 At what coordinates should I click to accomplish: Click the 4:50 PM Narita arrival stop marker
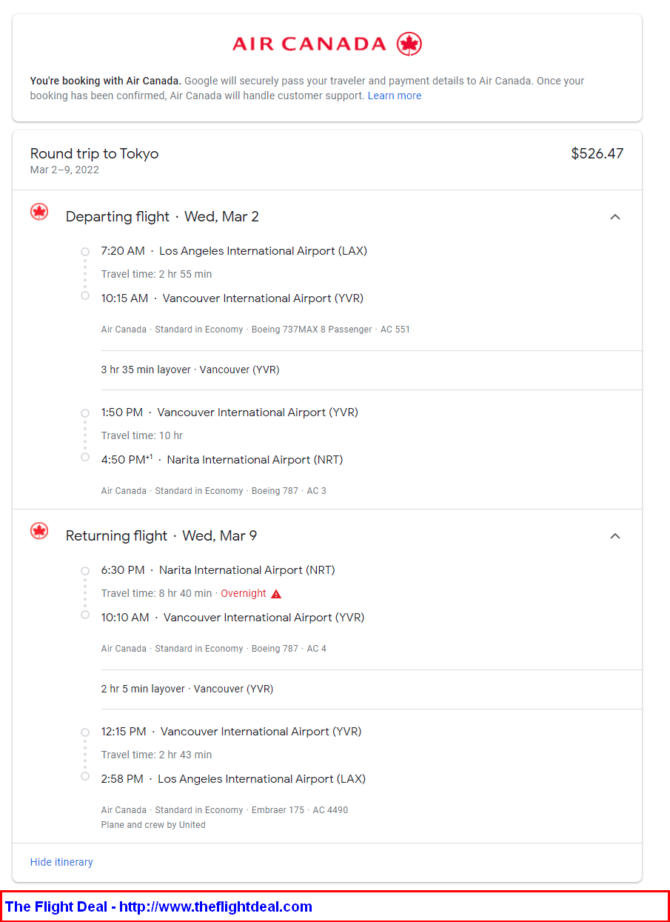(x=85, y=457)
